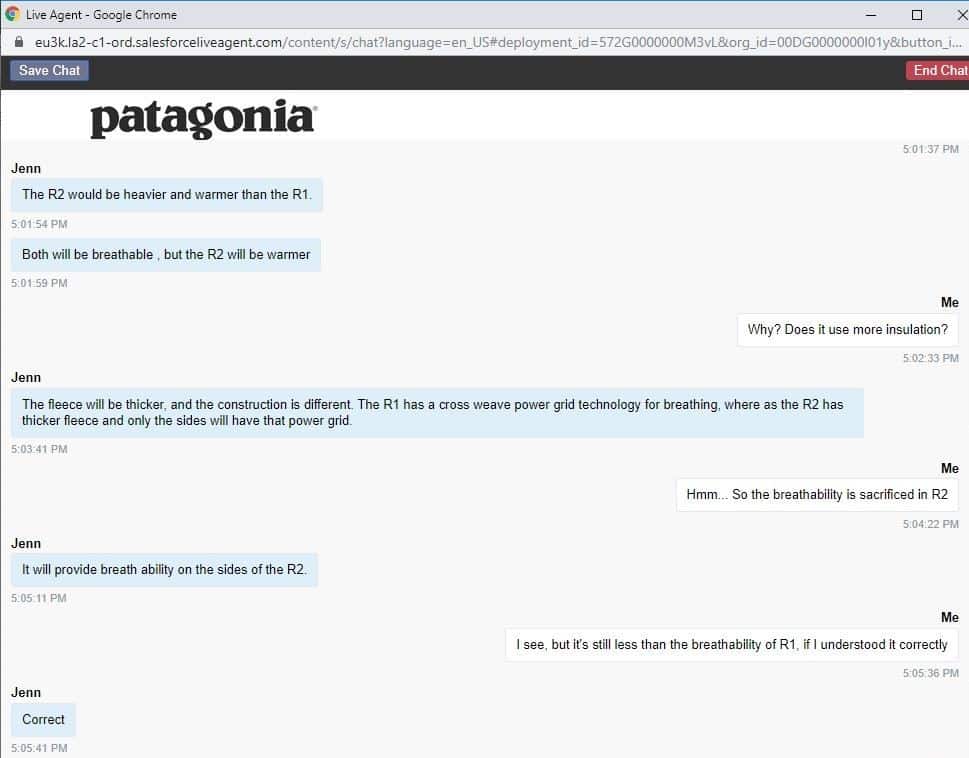End the chat session
This screenshot has width=969, height=758.
pos(938,70)
